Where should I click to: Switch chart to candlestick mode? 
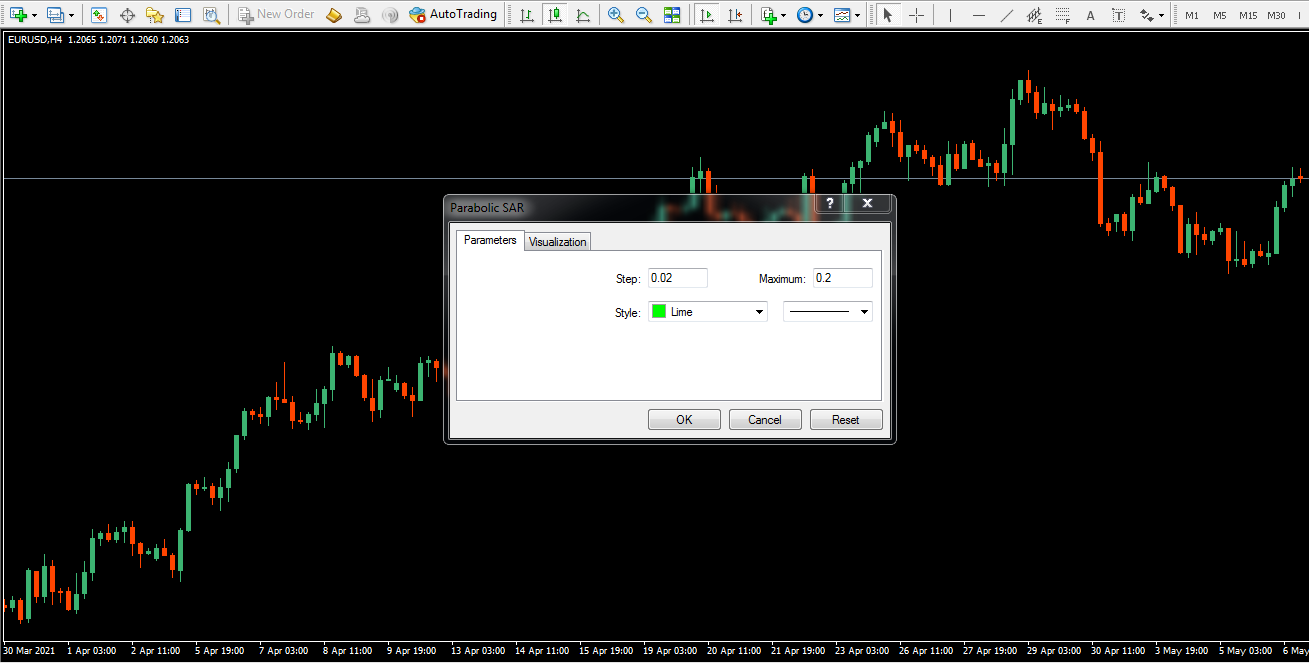[x=554, y=15]
